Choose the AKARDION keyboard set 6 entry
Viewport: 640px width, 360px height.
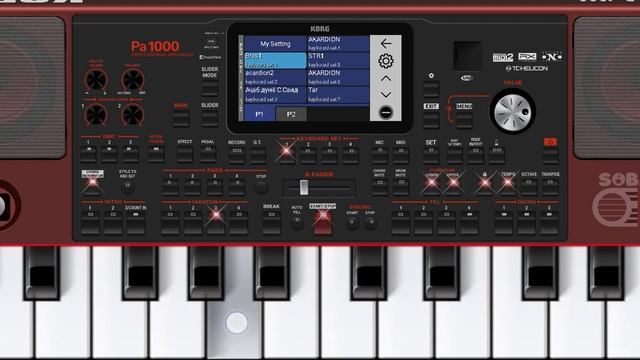tap(338, 77)
